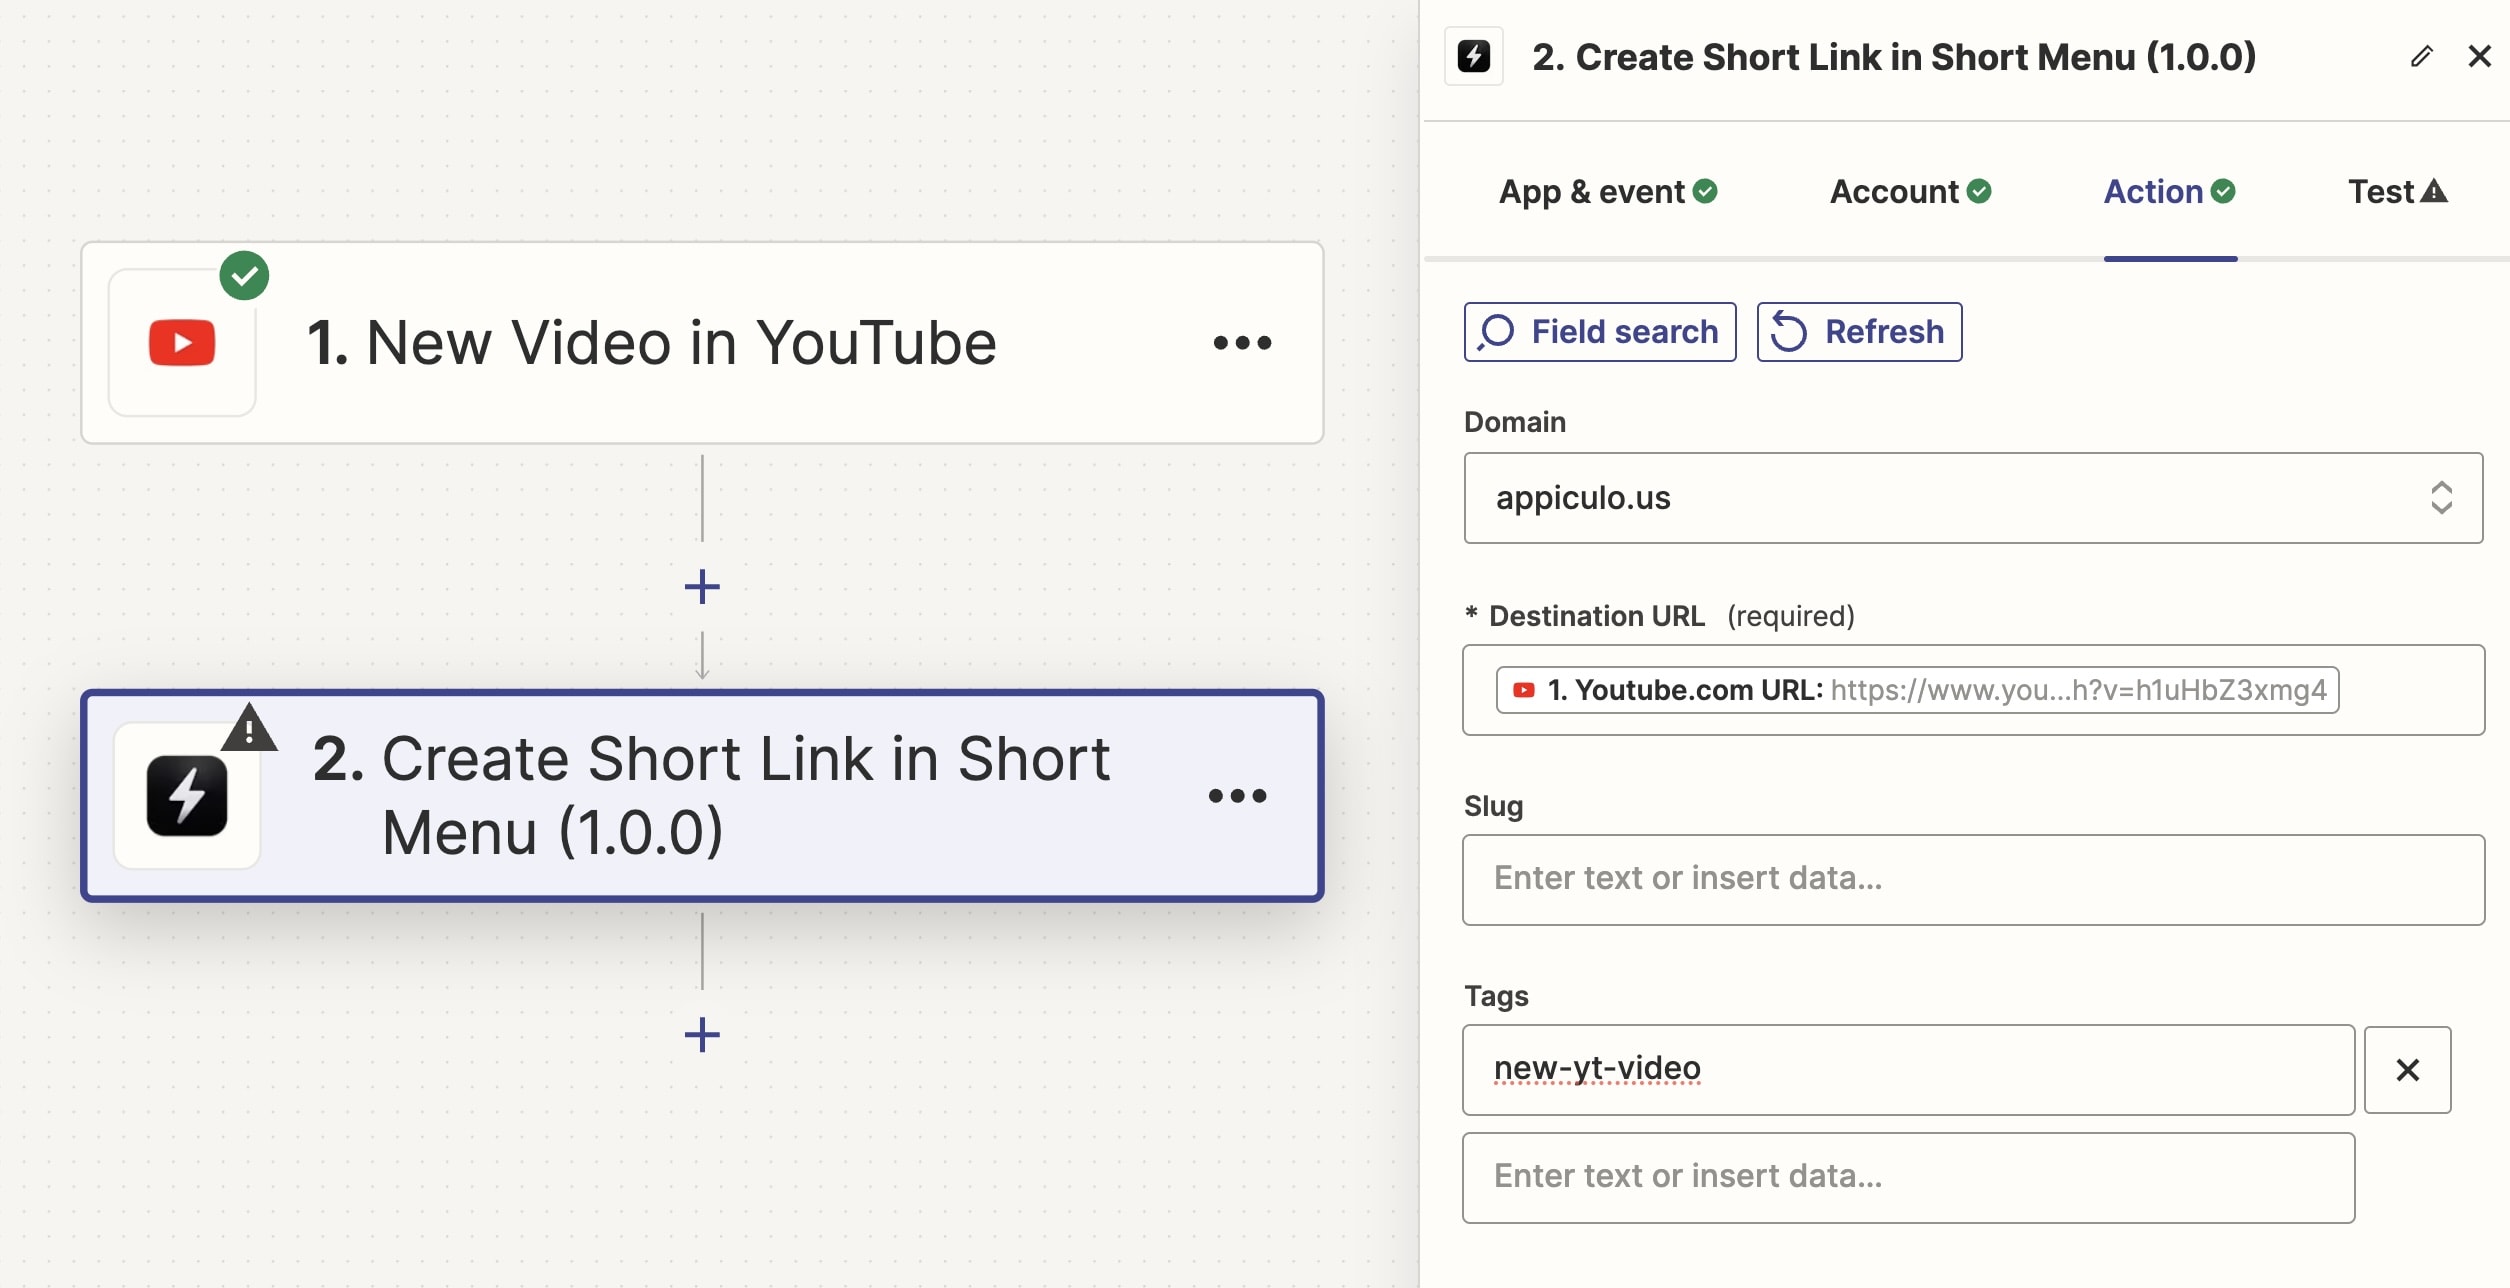Screen dimensions: 2510x1288
Task: Click the YouTube app icon in step 1
Action: tap(182, 343)
